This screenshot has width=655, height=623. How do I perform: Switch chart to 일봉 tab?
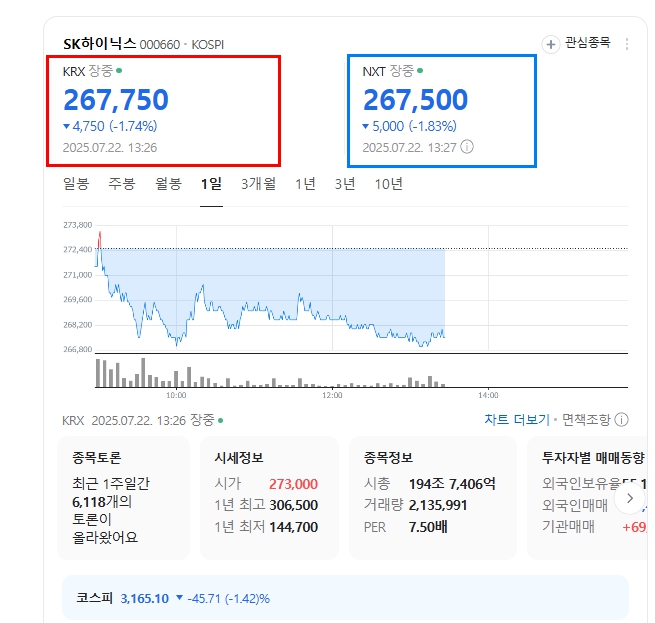pos(76,184)
